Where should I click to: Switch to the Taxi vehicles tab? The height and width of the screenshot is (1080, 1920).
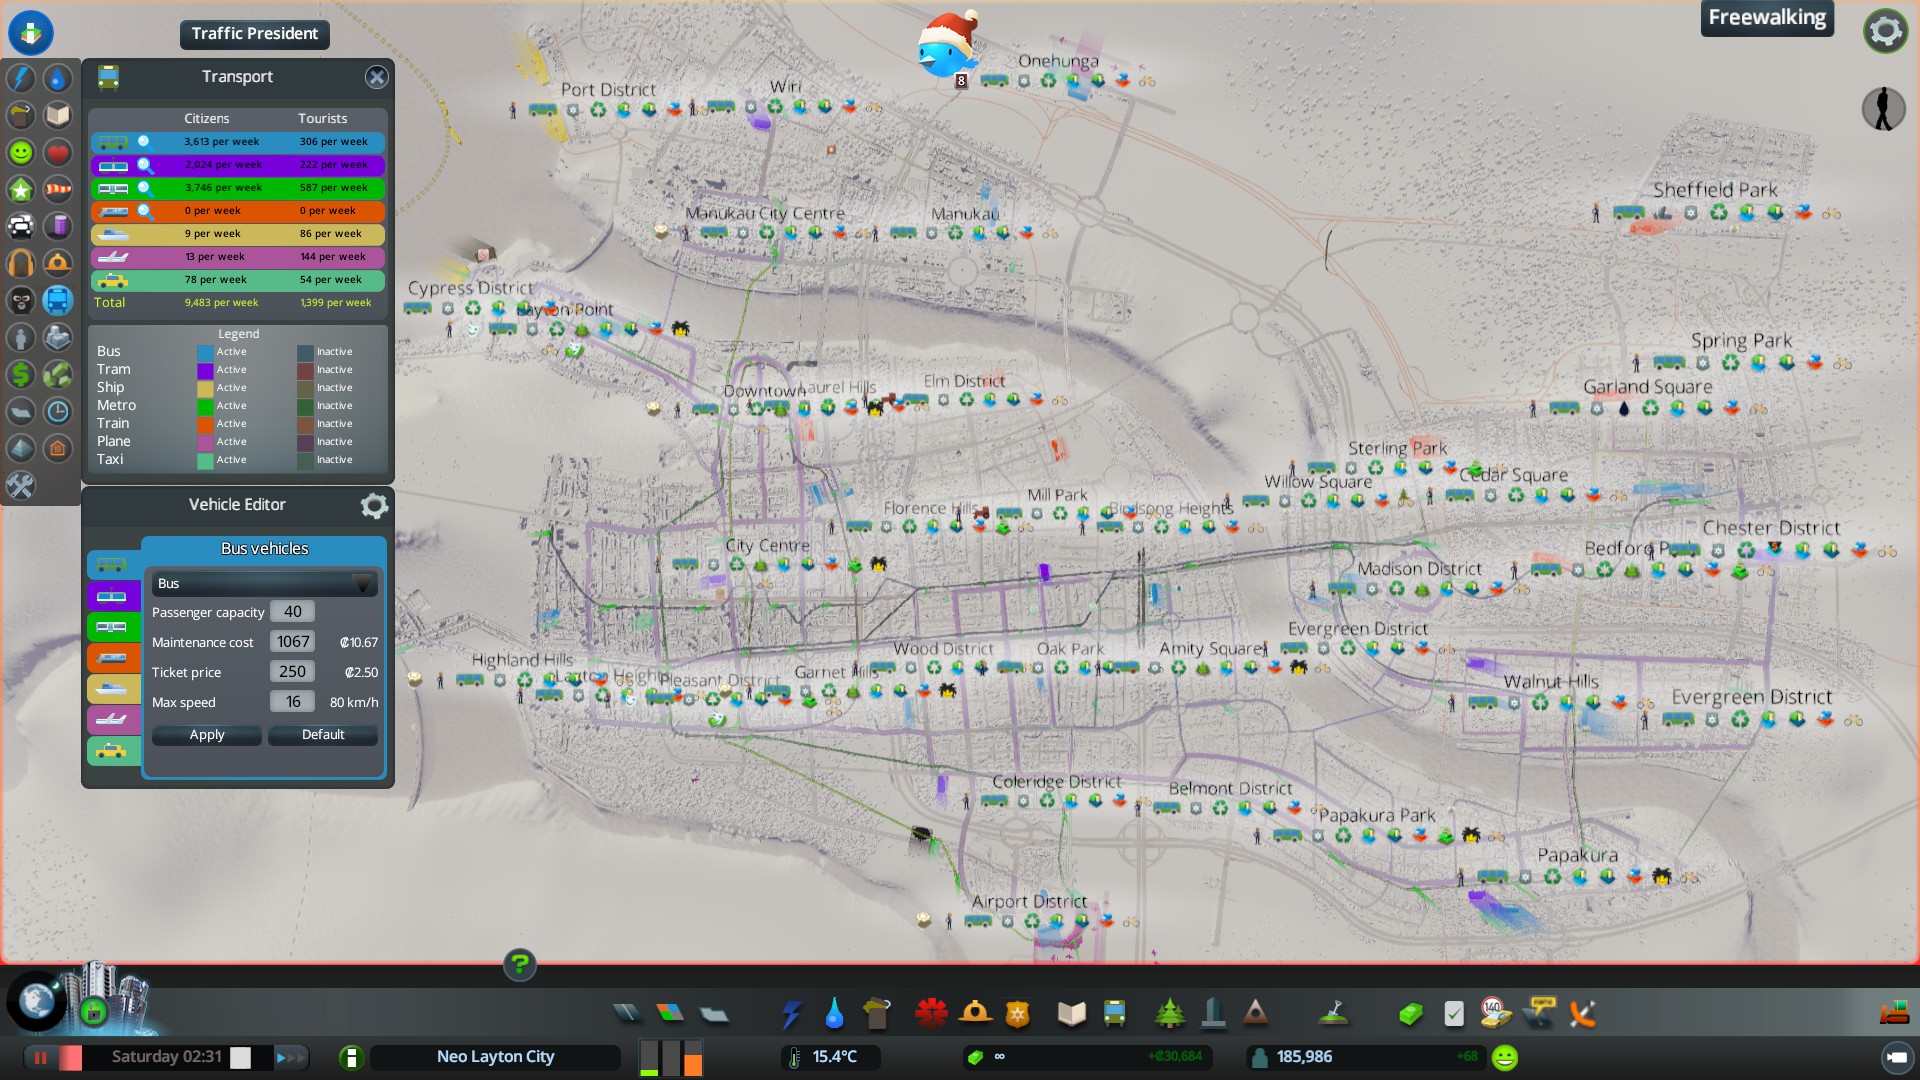(x=112, y=751)
